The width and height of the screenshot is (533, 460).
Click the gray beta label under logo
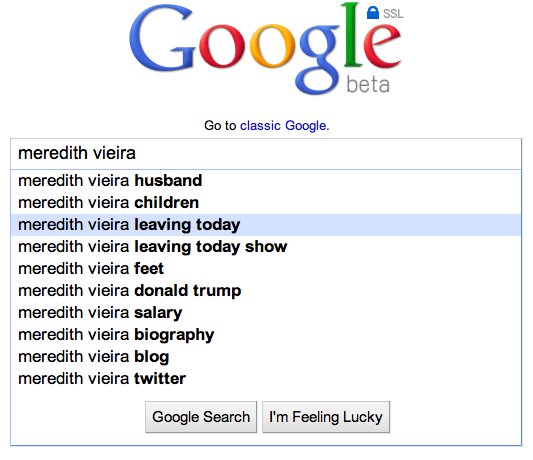click(368, 84)
